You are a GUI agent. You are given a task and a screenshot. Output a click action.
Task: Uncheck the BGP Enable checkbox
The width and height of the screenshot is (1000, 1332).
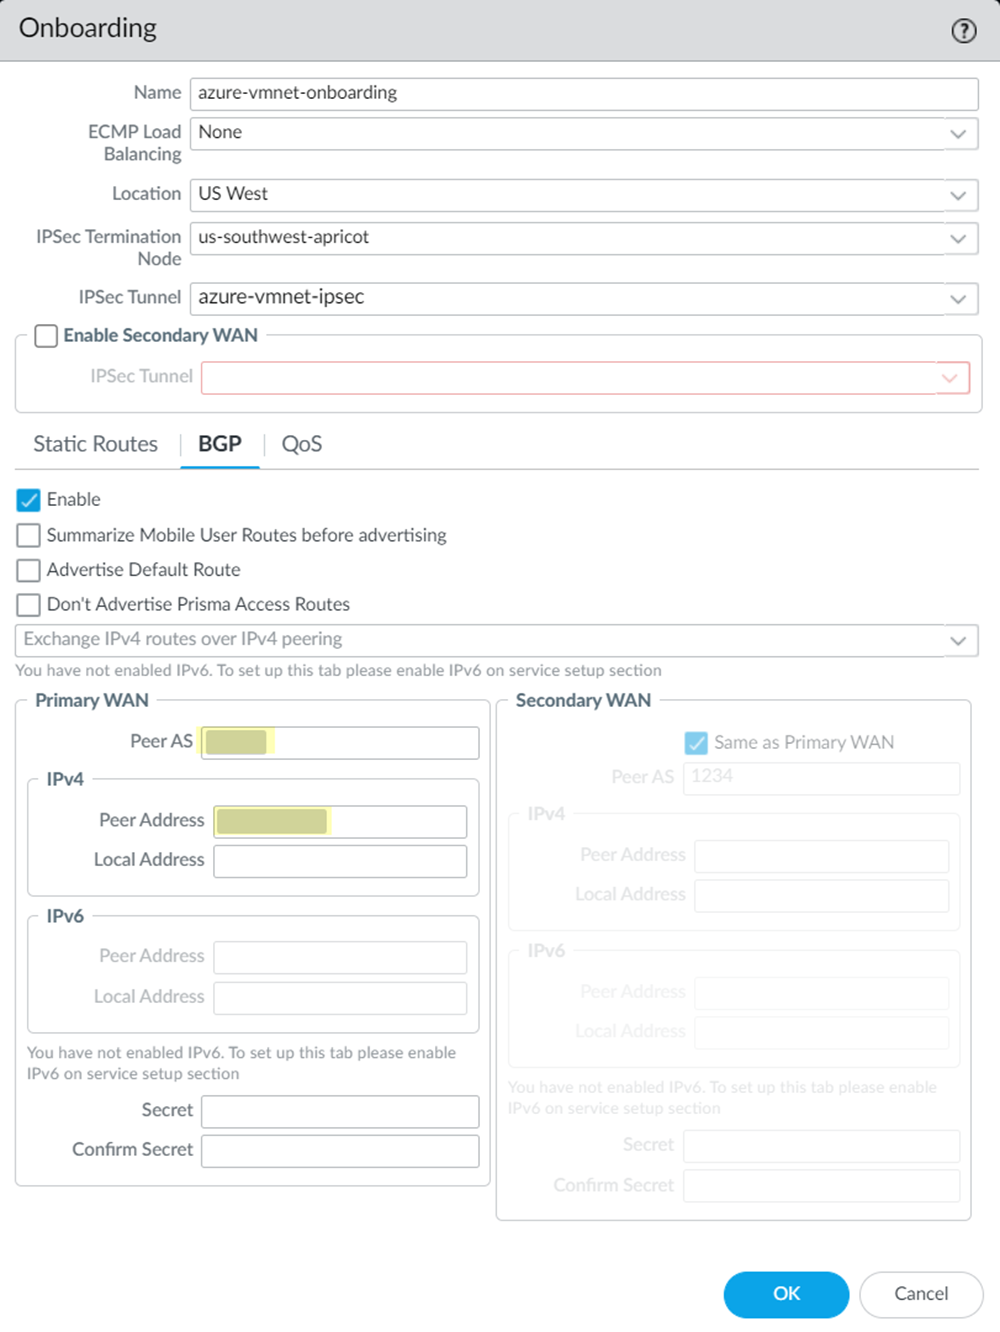pos(29,500)
